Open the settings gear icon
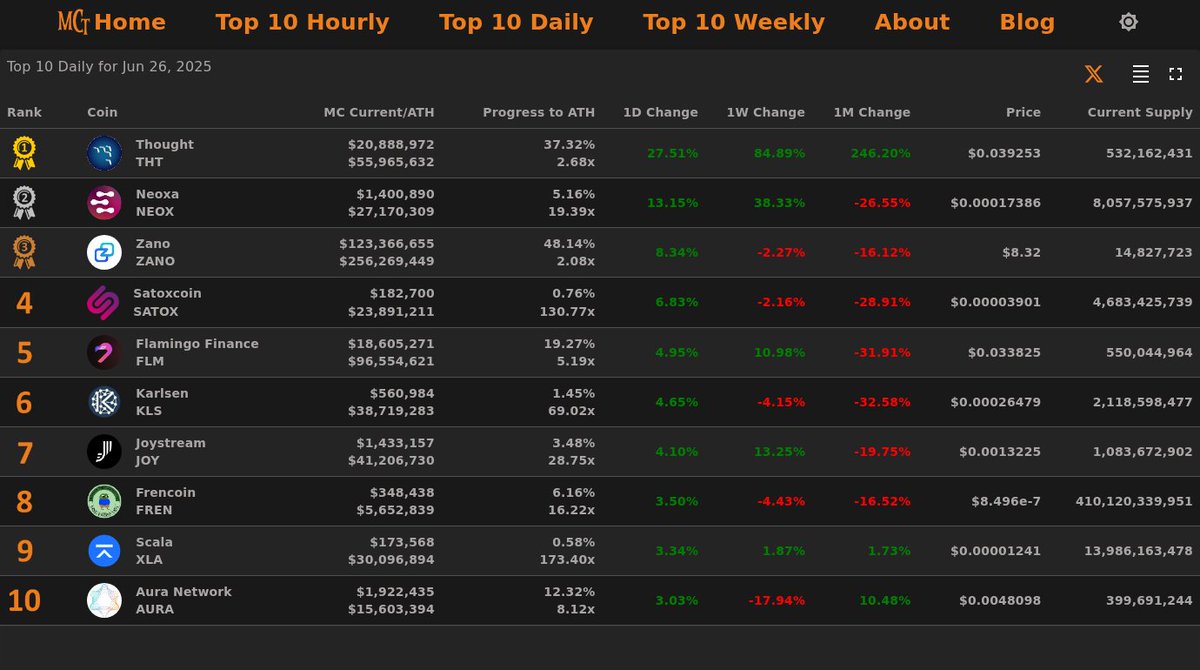The width and height of the screenshot is (1200, 670). click(x=1128, y=22)
